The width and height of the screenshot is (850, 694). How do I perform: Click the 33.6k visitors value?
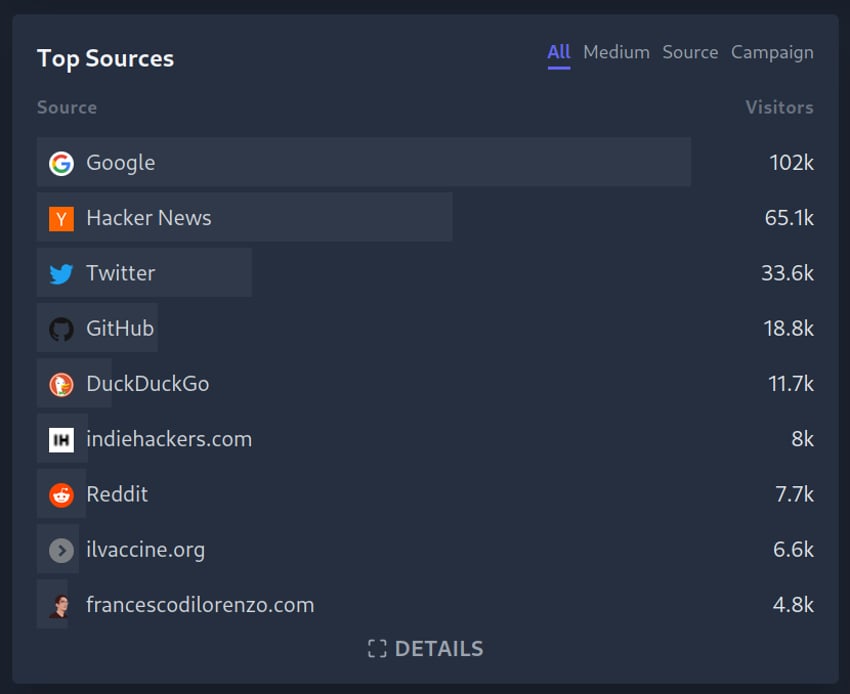pyautogui.click(x=788, y=273)
